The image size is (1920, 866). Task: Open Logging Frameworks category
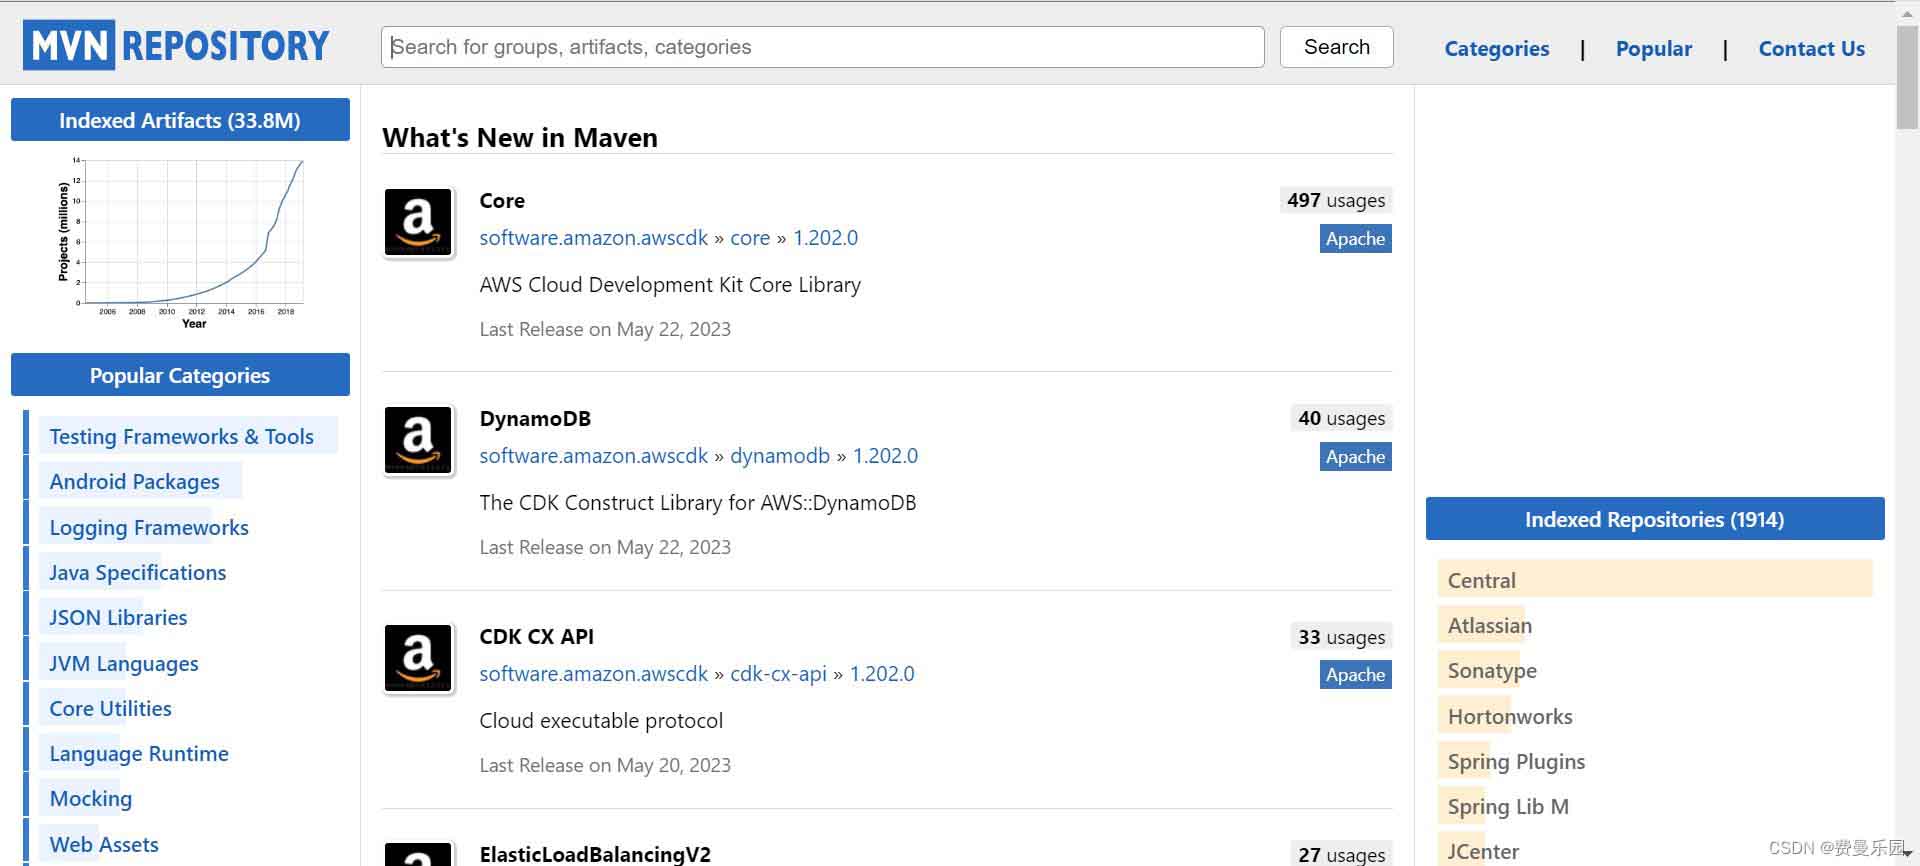(x=149, y=527)
